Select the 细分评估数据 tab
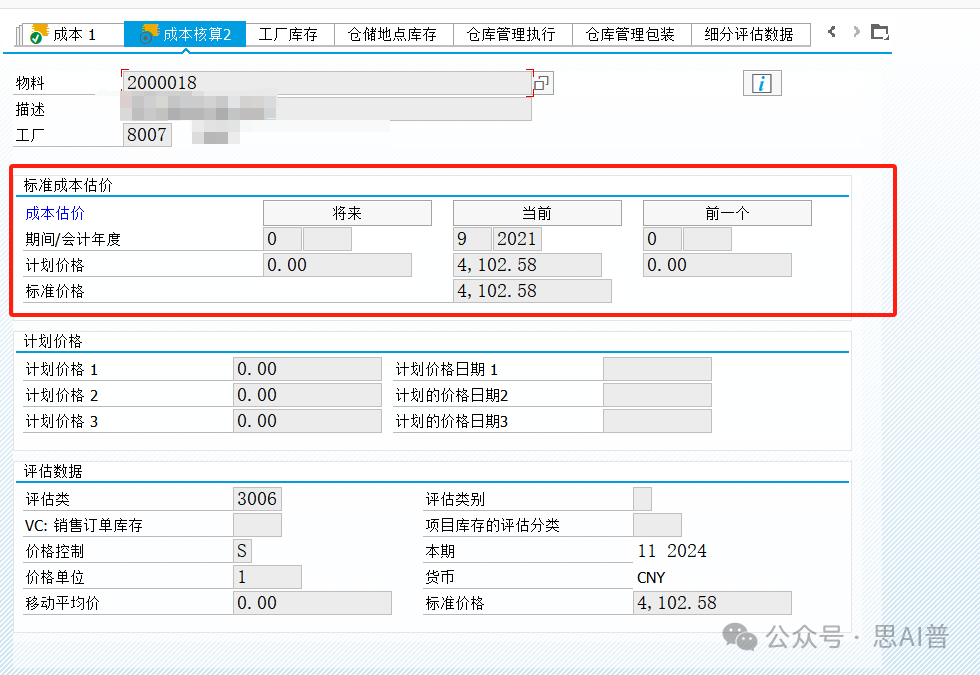Screen dimensions: 980x675 click(749, 34)
